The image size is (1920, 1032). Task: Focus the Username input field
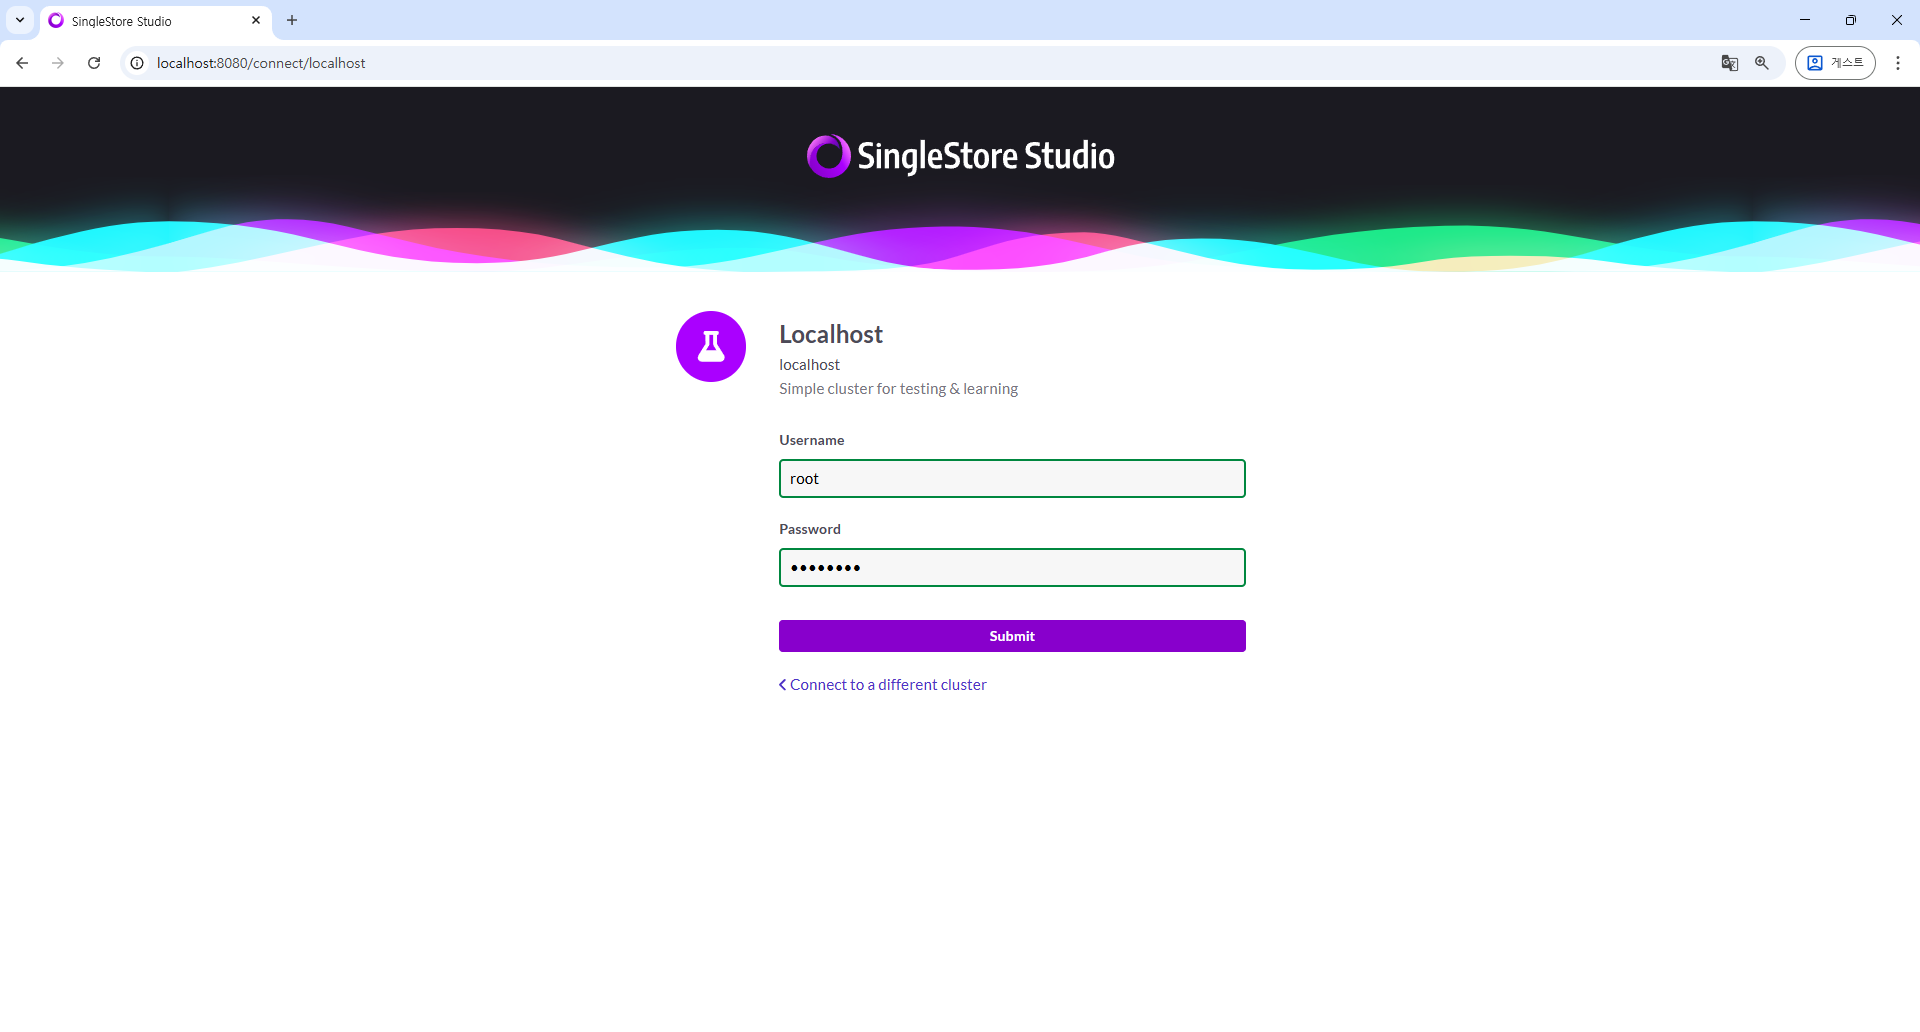tap(1012, 479)
